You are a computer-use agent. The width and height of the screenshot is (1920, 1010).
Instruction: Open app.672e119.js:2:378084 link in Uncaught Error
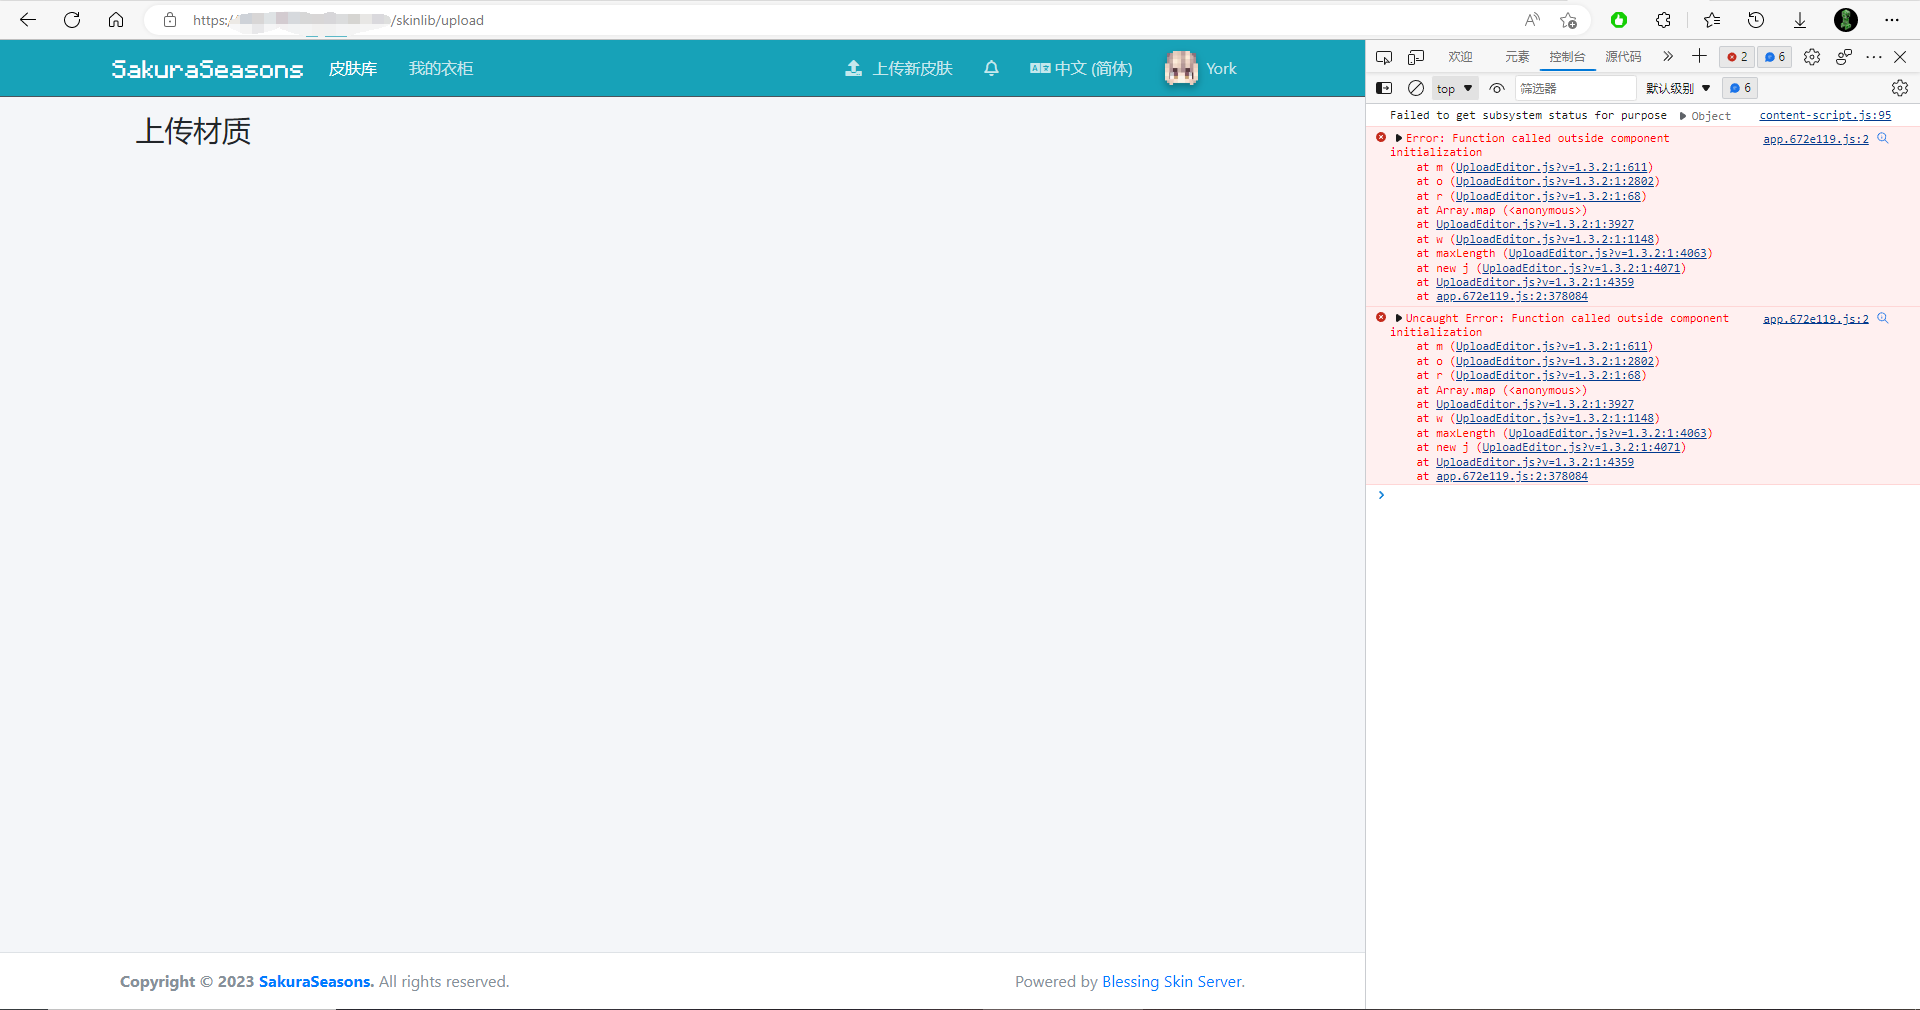(1512, 477)
